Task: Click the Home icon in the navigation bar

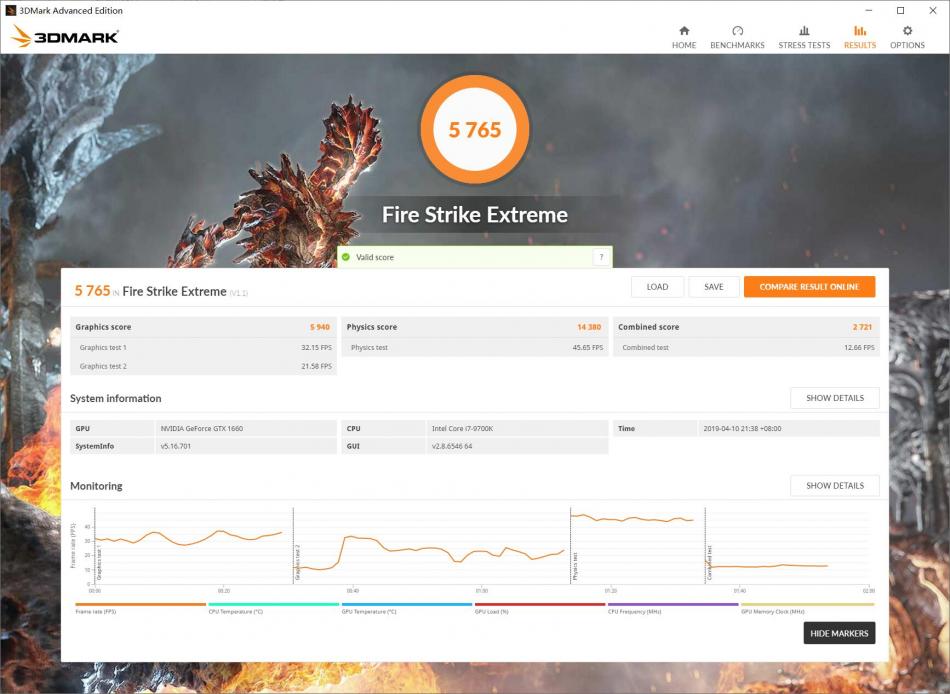Action: pos(684,36)
